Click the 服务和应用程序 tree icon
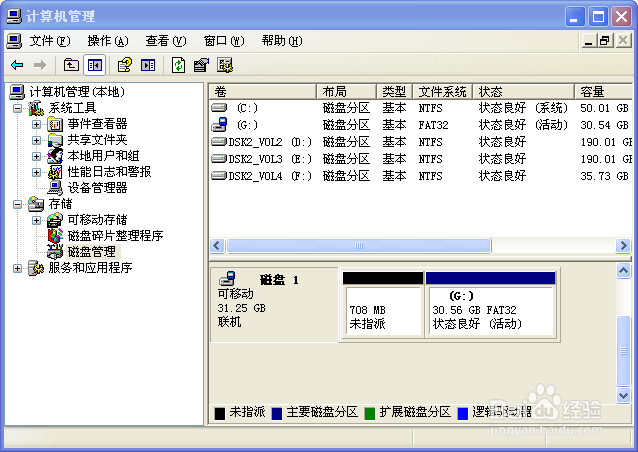 (36, 268)
